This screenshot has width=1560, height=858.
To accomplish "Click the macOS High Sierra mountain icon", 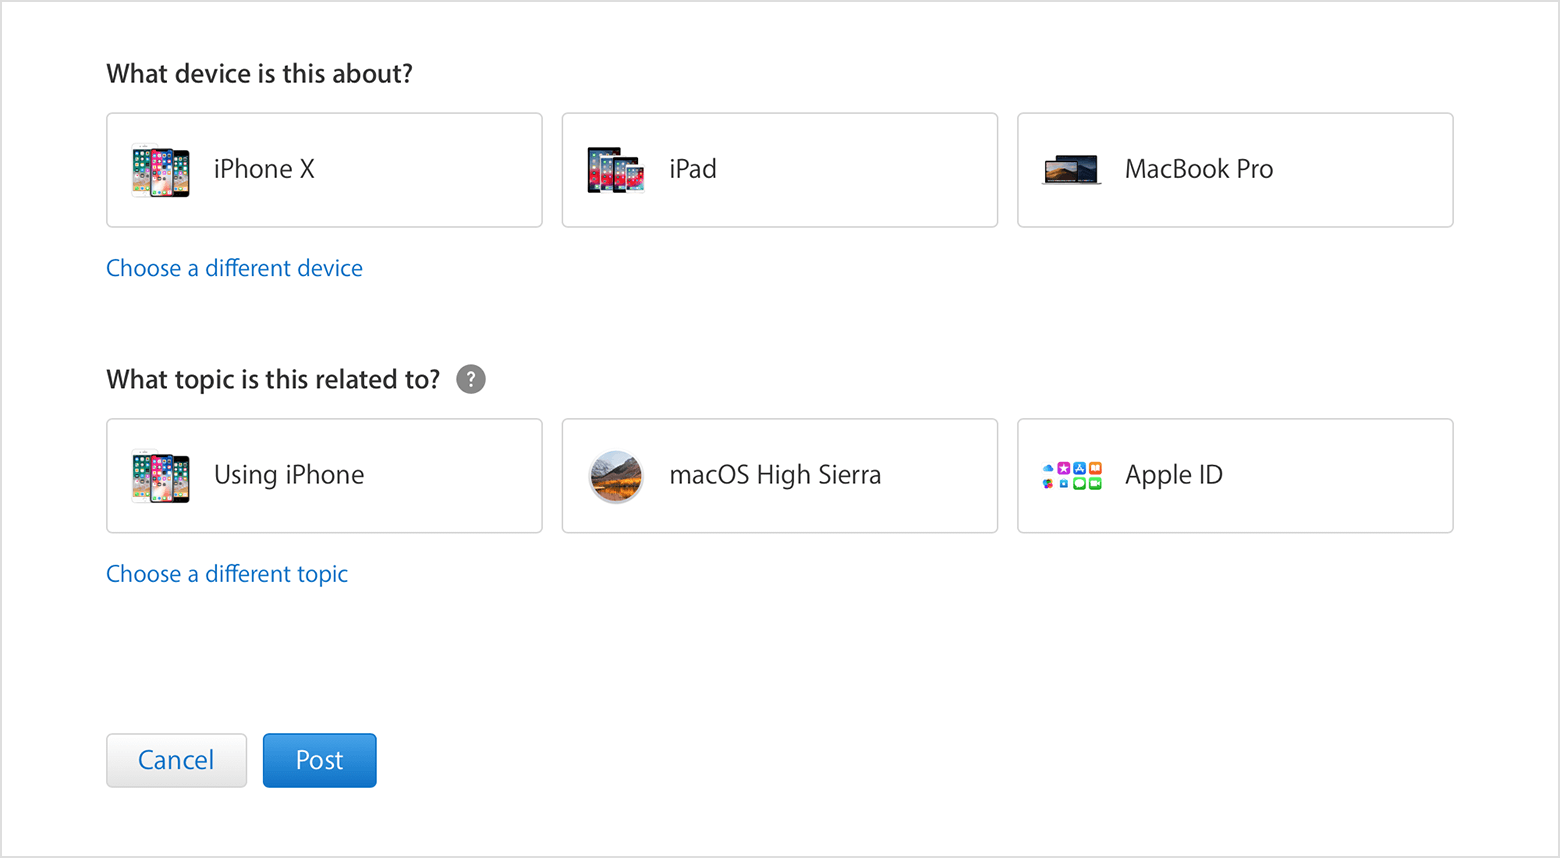I will point(616,476).
